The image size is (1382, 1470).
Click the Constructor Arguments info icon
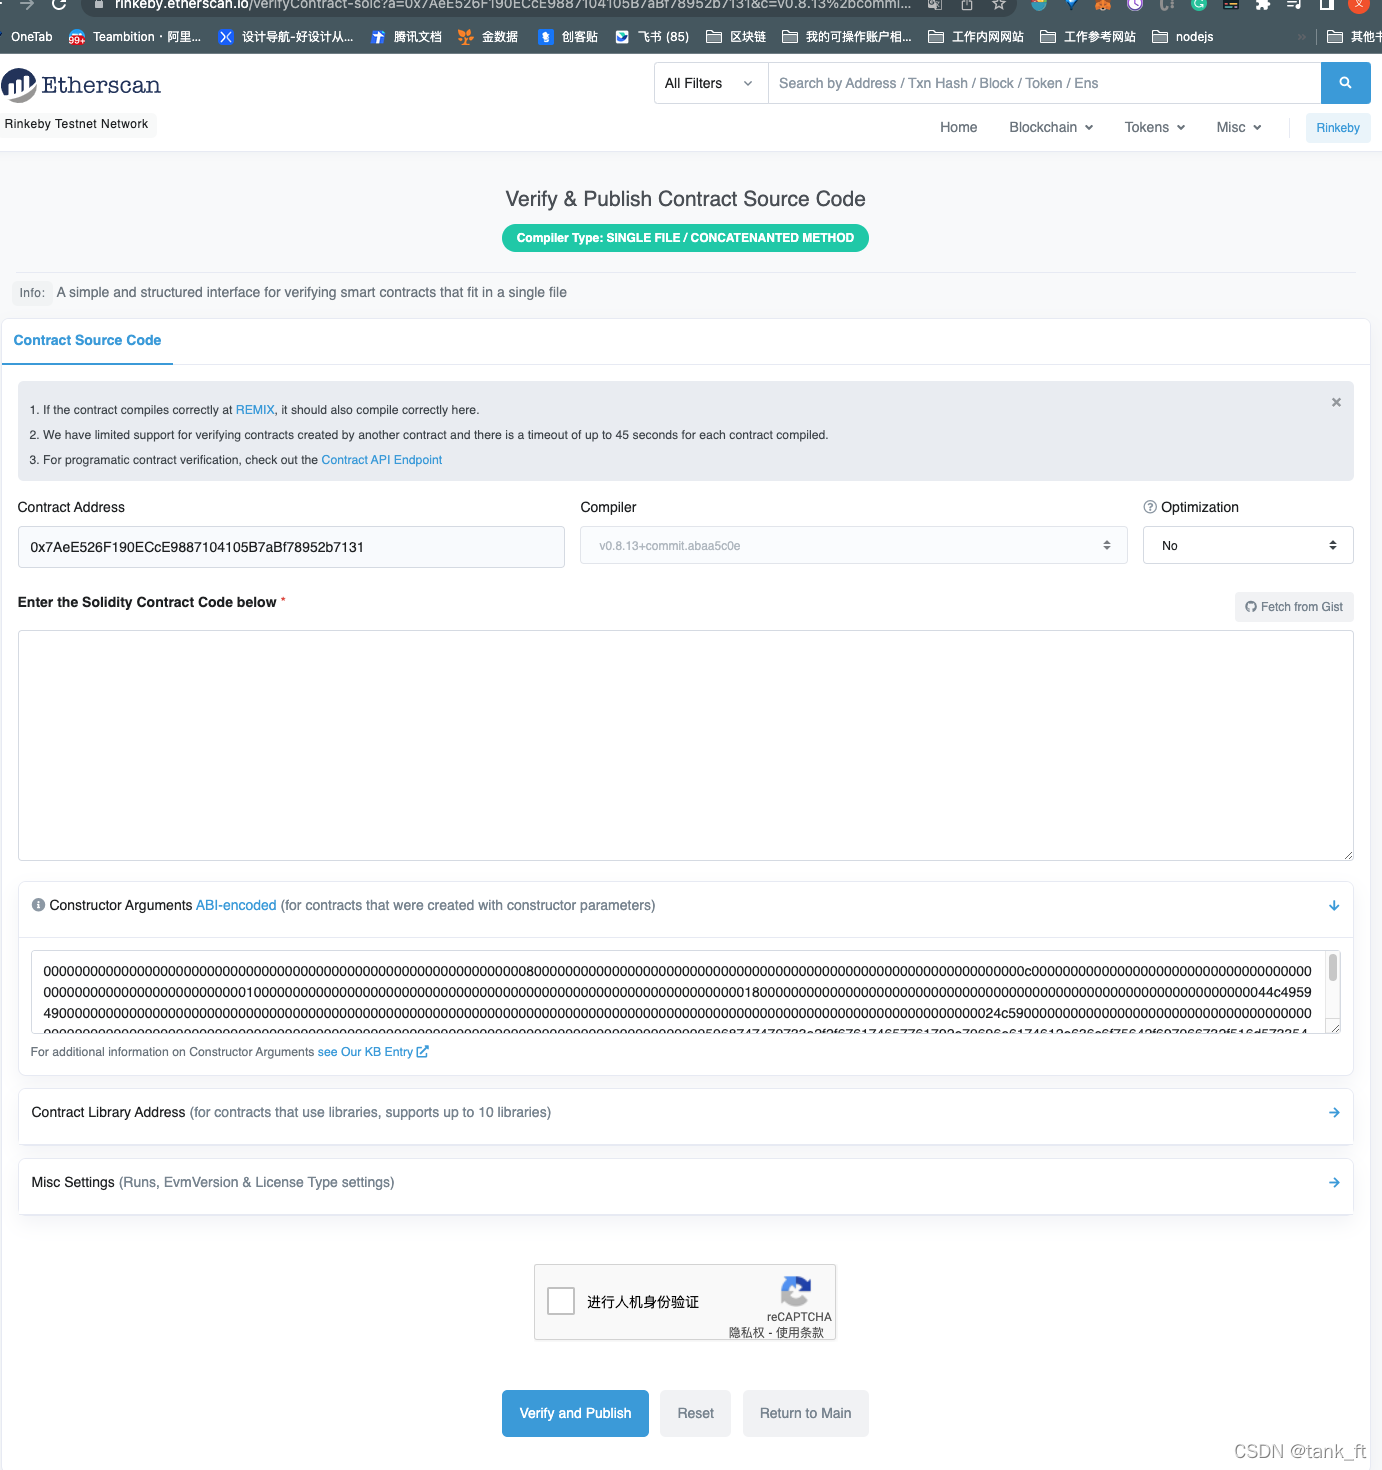click(38, 904)
